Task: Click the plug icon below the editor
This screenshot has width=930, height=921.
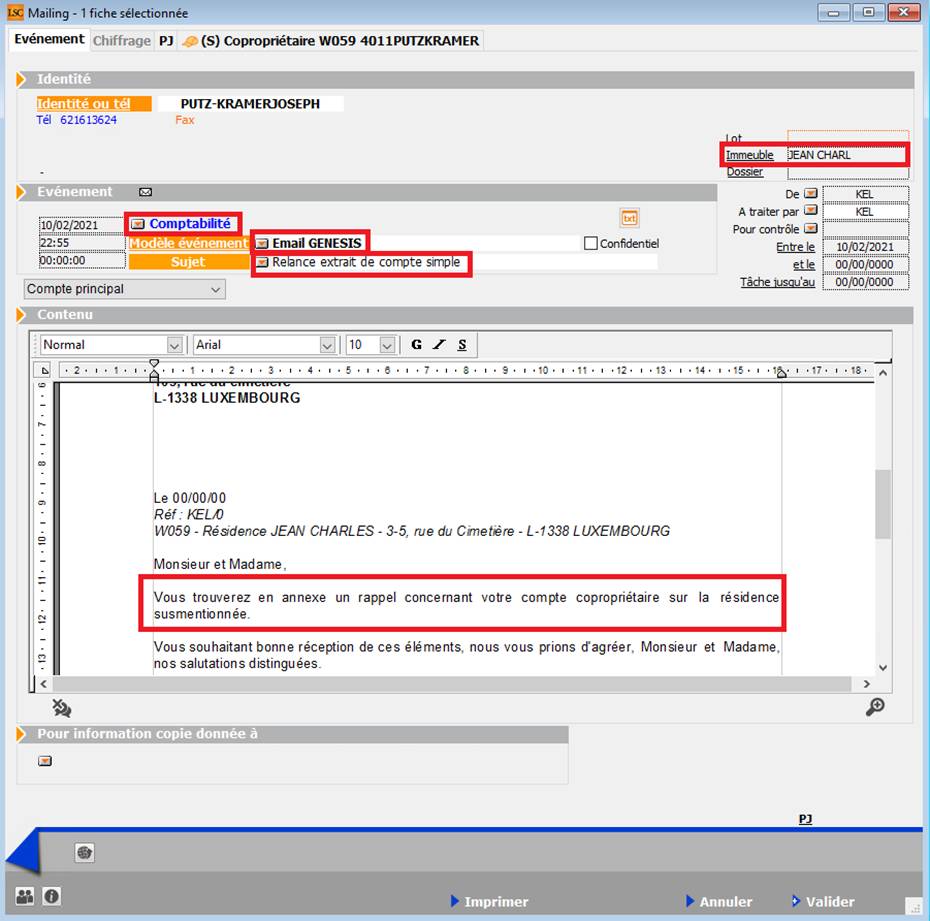Action: tap(62, 708)
